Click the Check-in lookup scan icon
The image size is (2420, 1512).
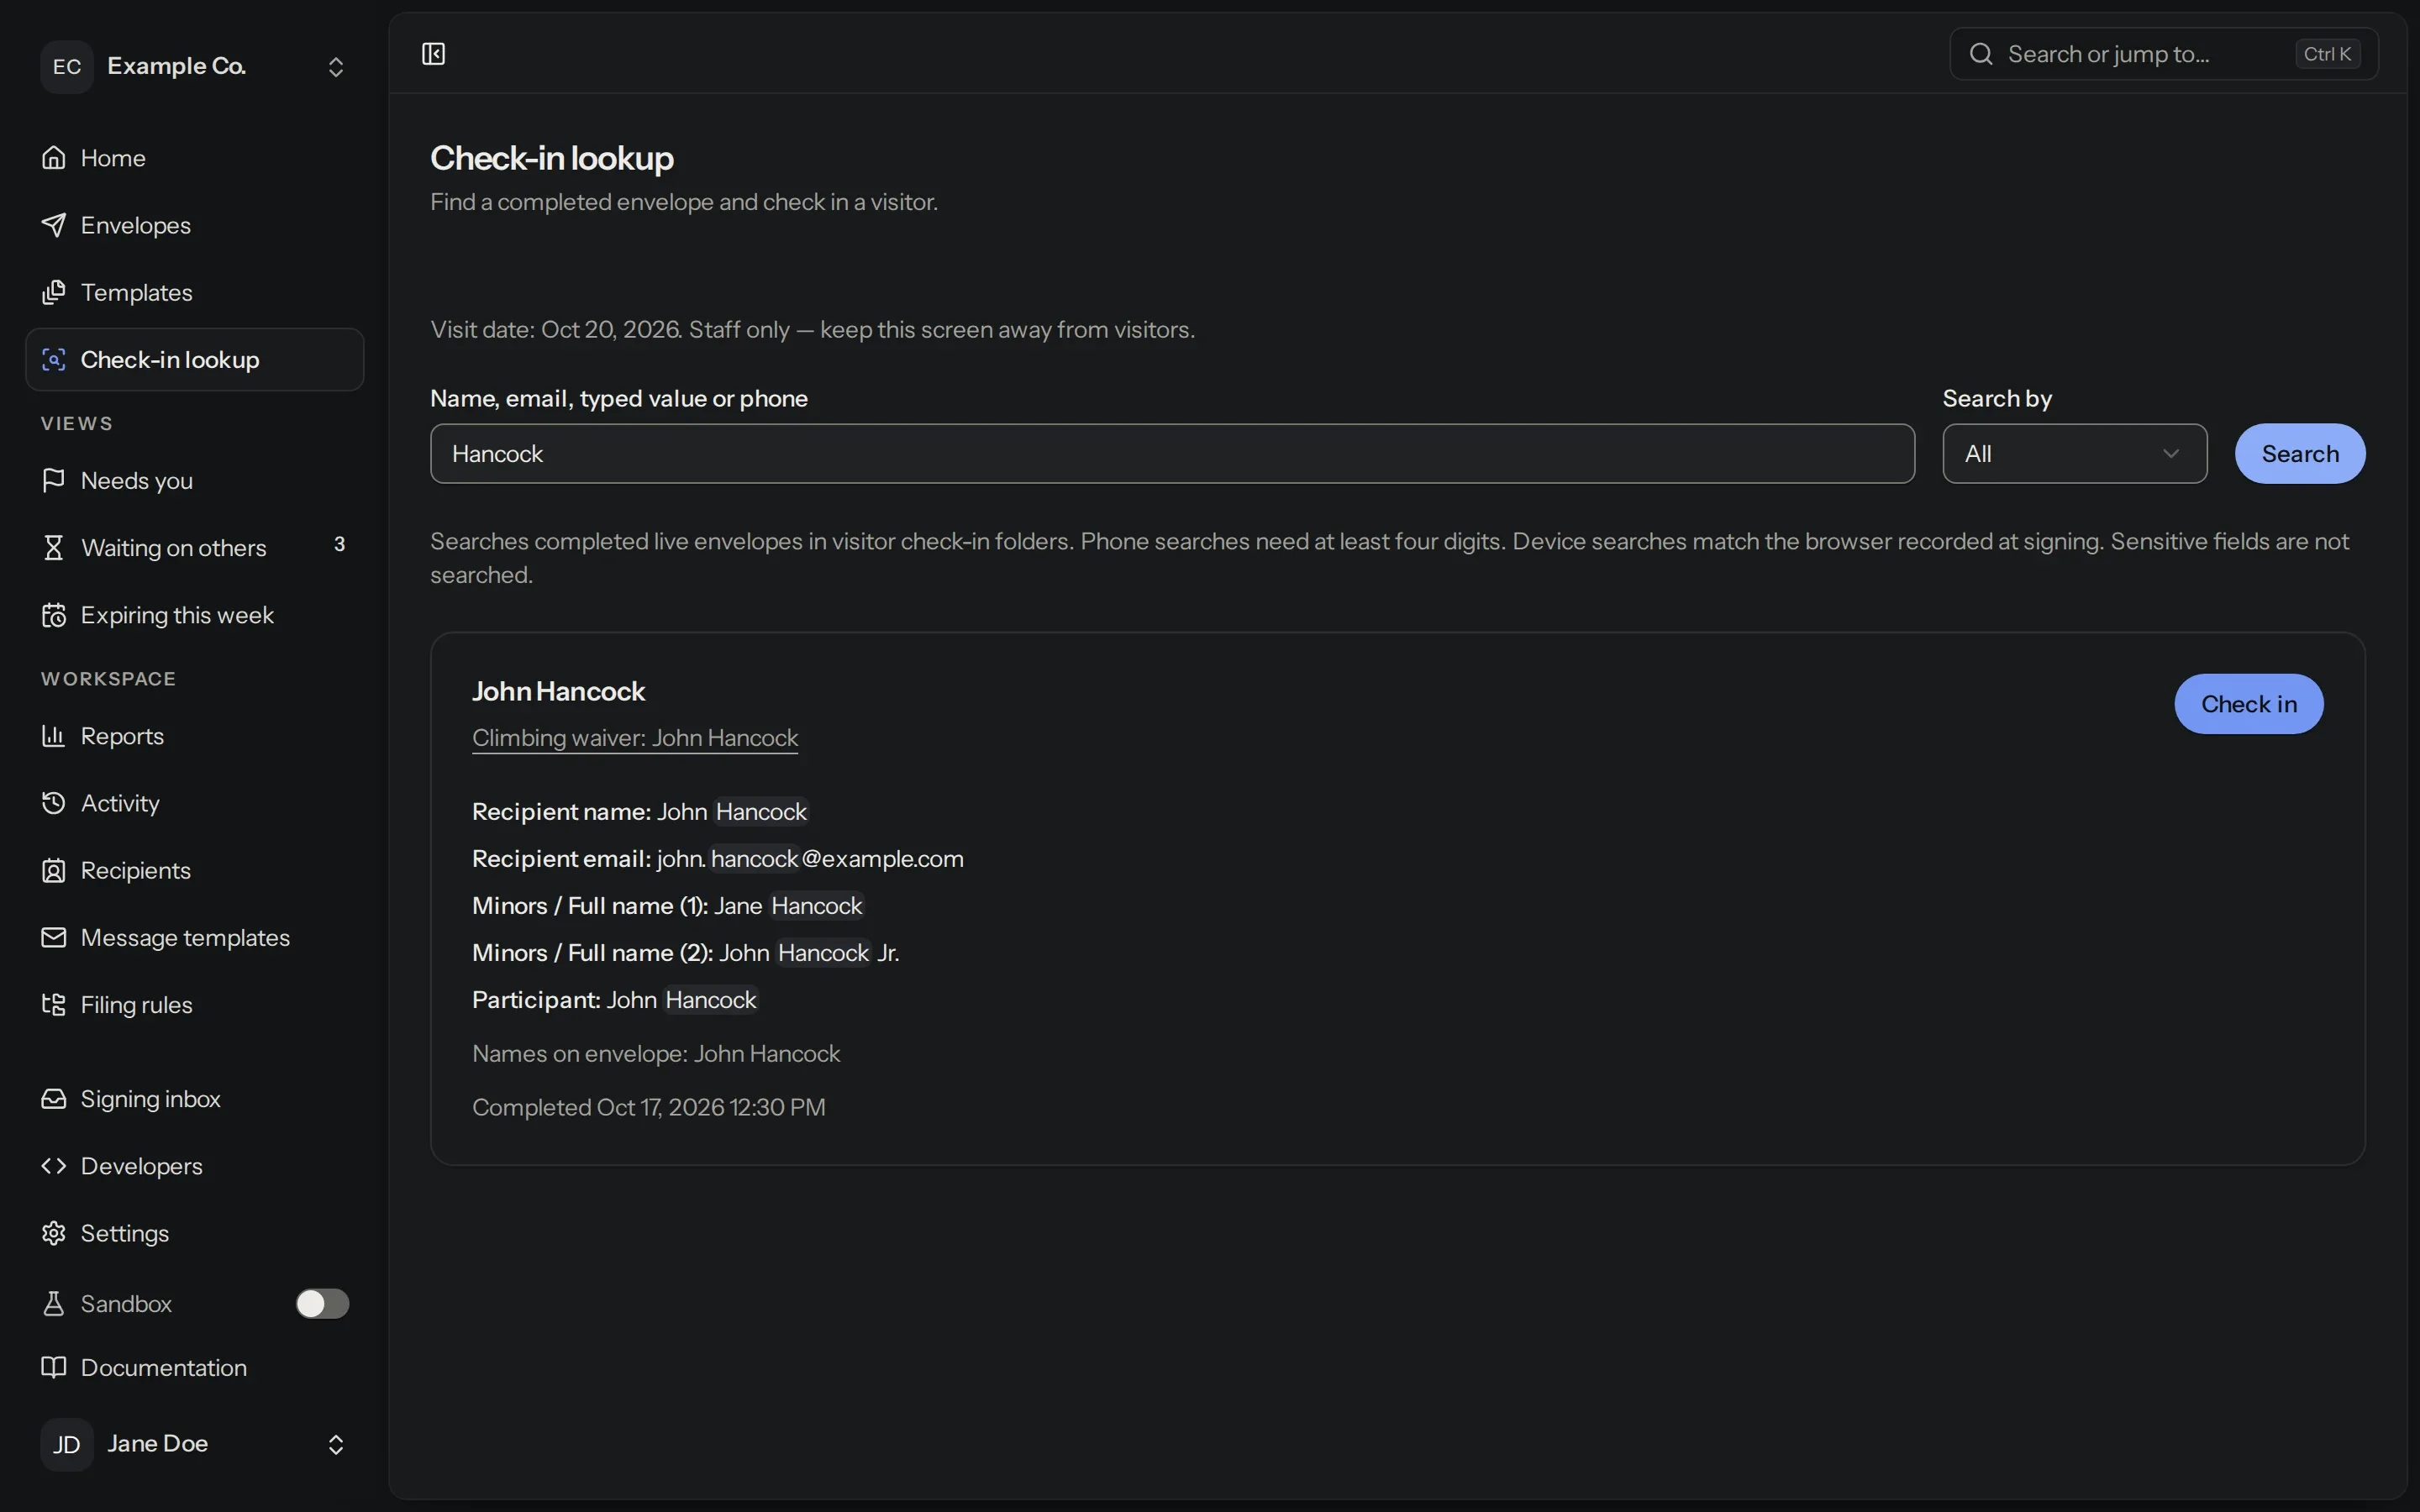[54, 359]
